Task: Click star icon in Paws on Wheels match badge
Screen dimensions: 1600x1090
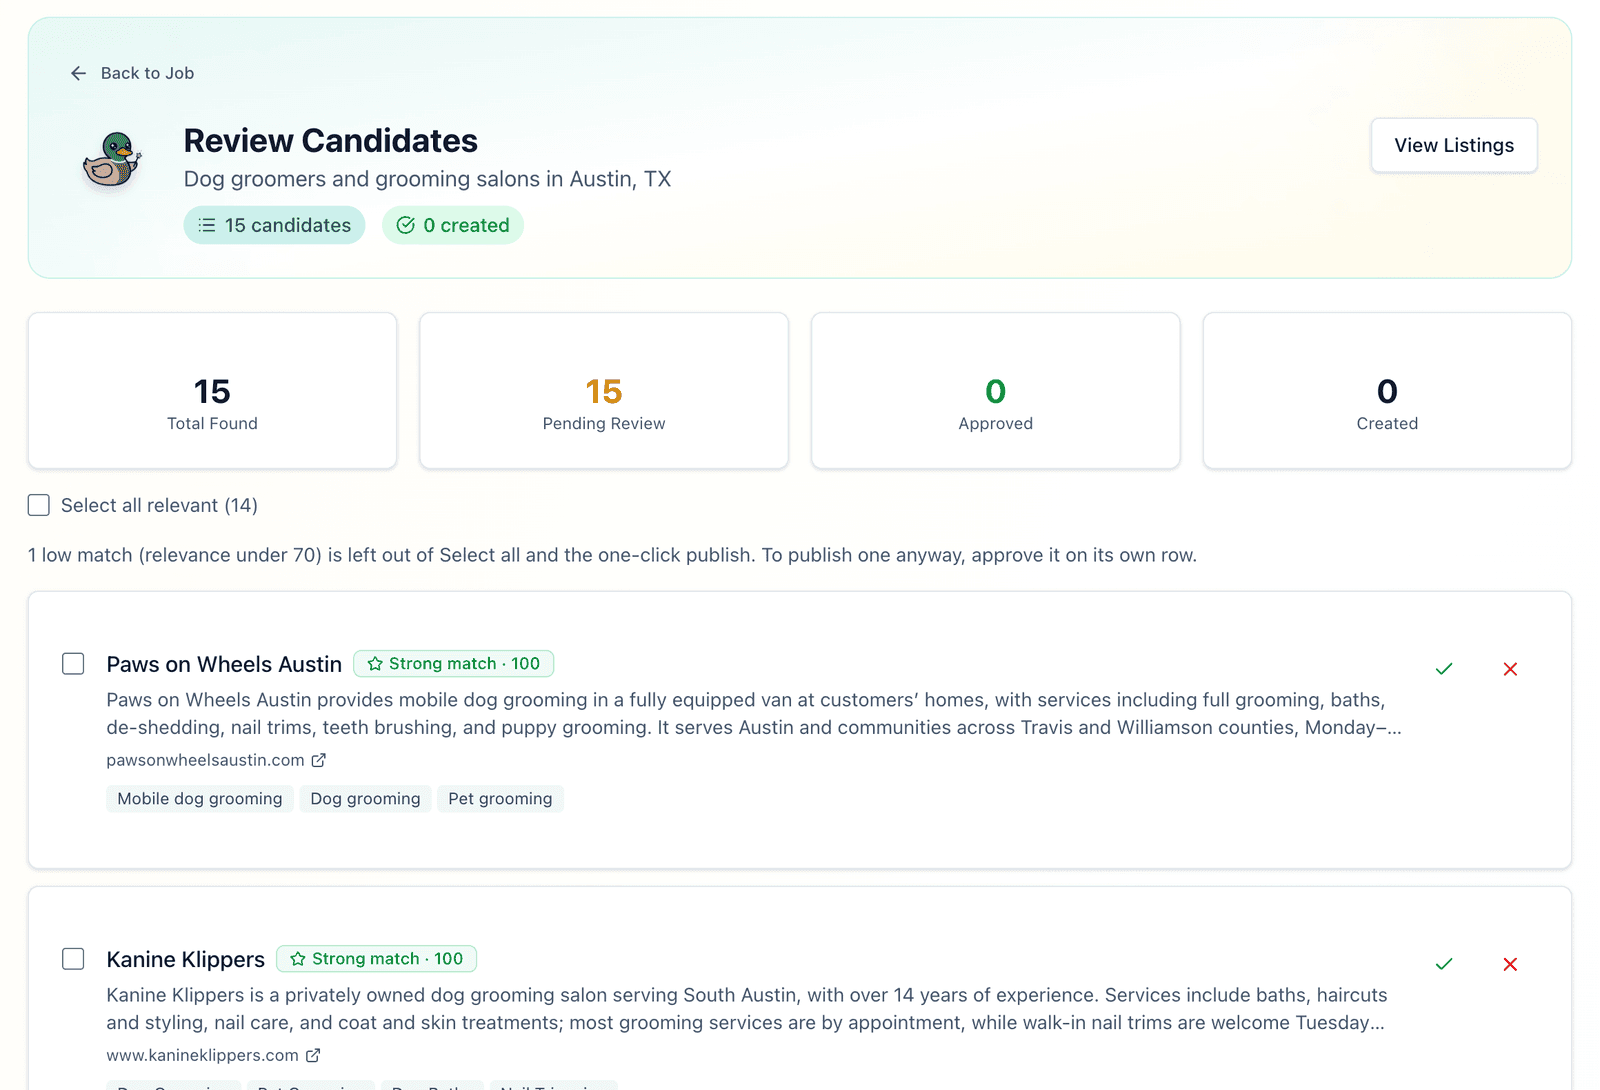Action: point(375,664)
